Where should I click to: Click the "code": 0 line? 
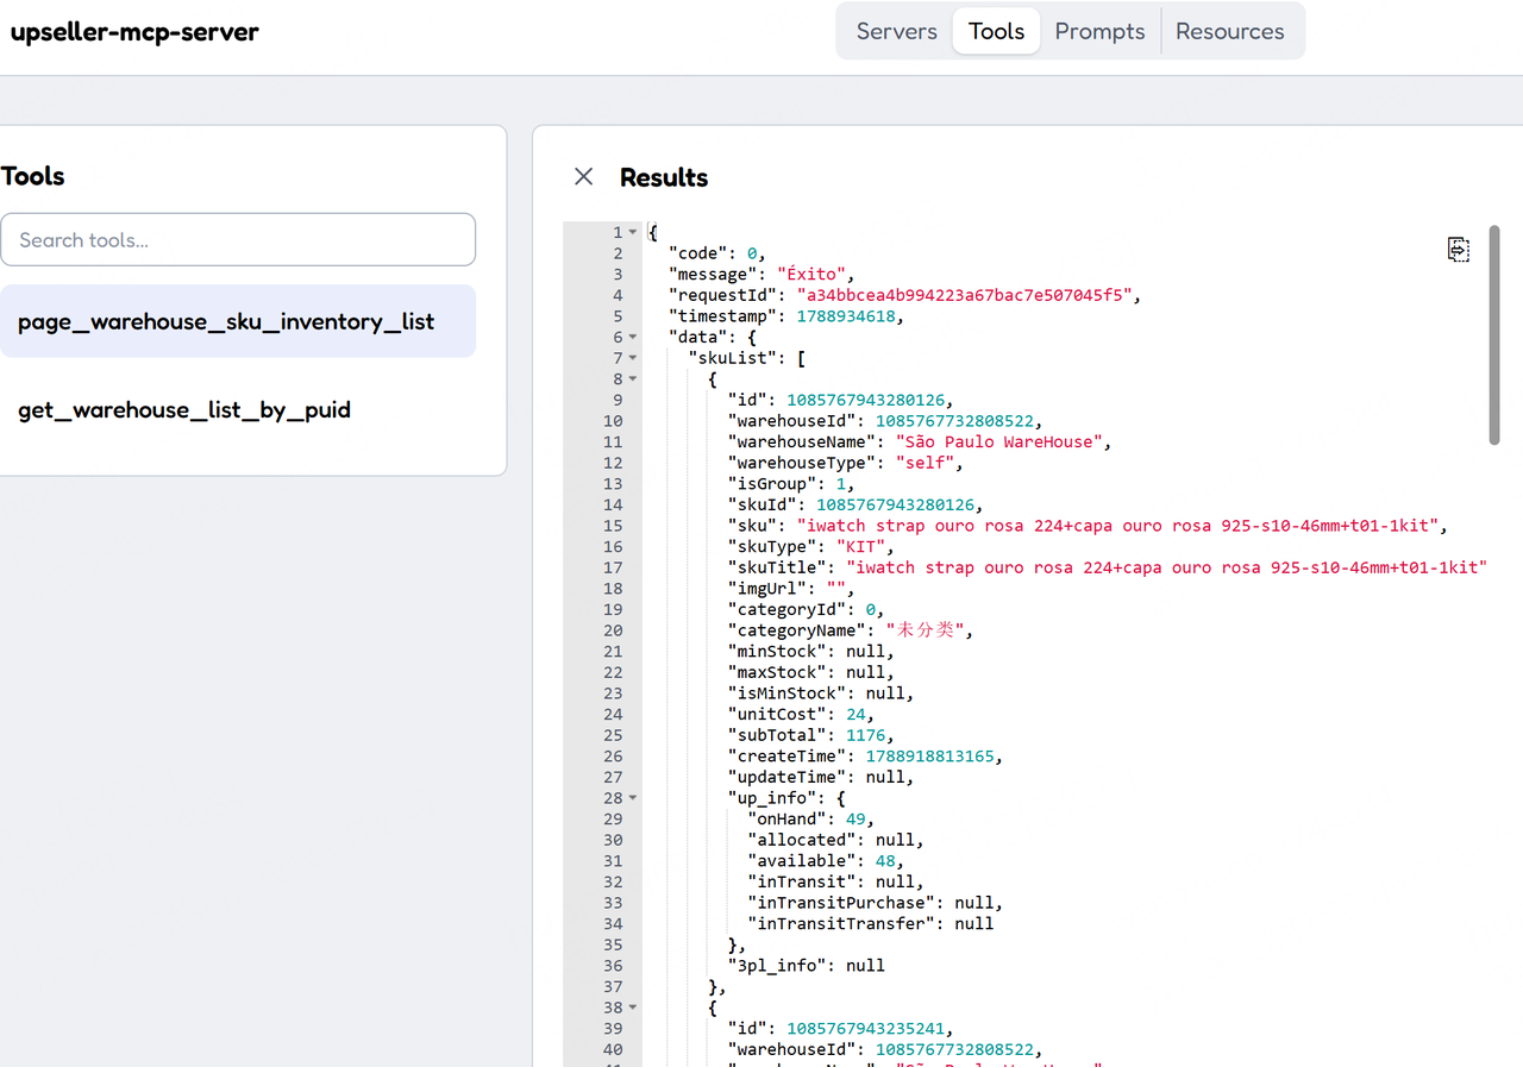click(x=717, y=253)
